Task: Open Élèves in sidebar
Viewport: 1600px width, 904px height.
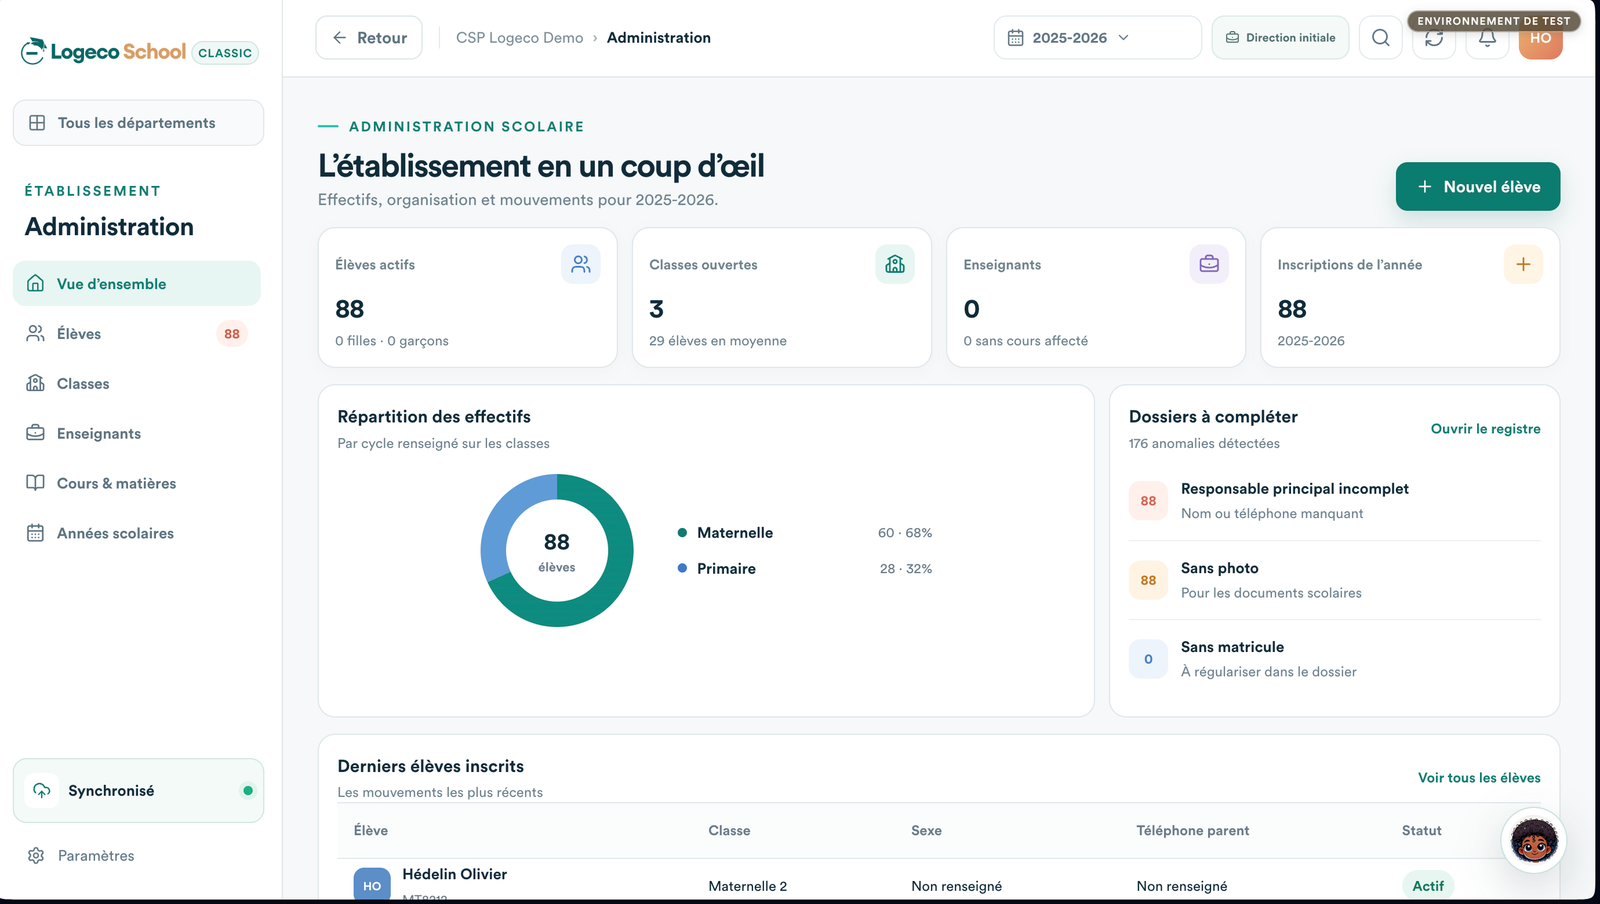Action: (x=137, y=333)
